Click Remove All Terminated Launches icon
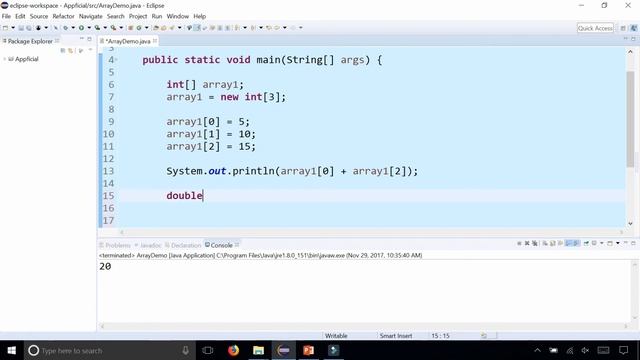Image resolution: width=640 pixels, height=360 pixels. click(535, 243)
